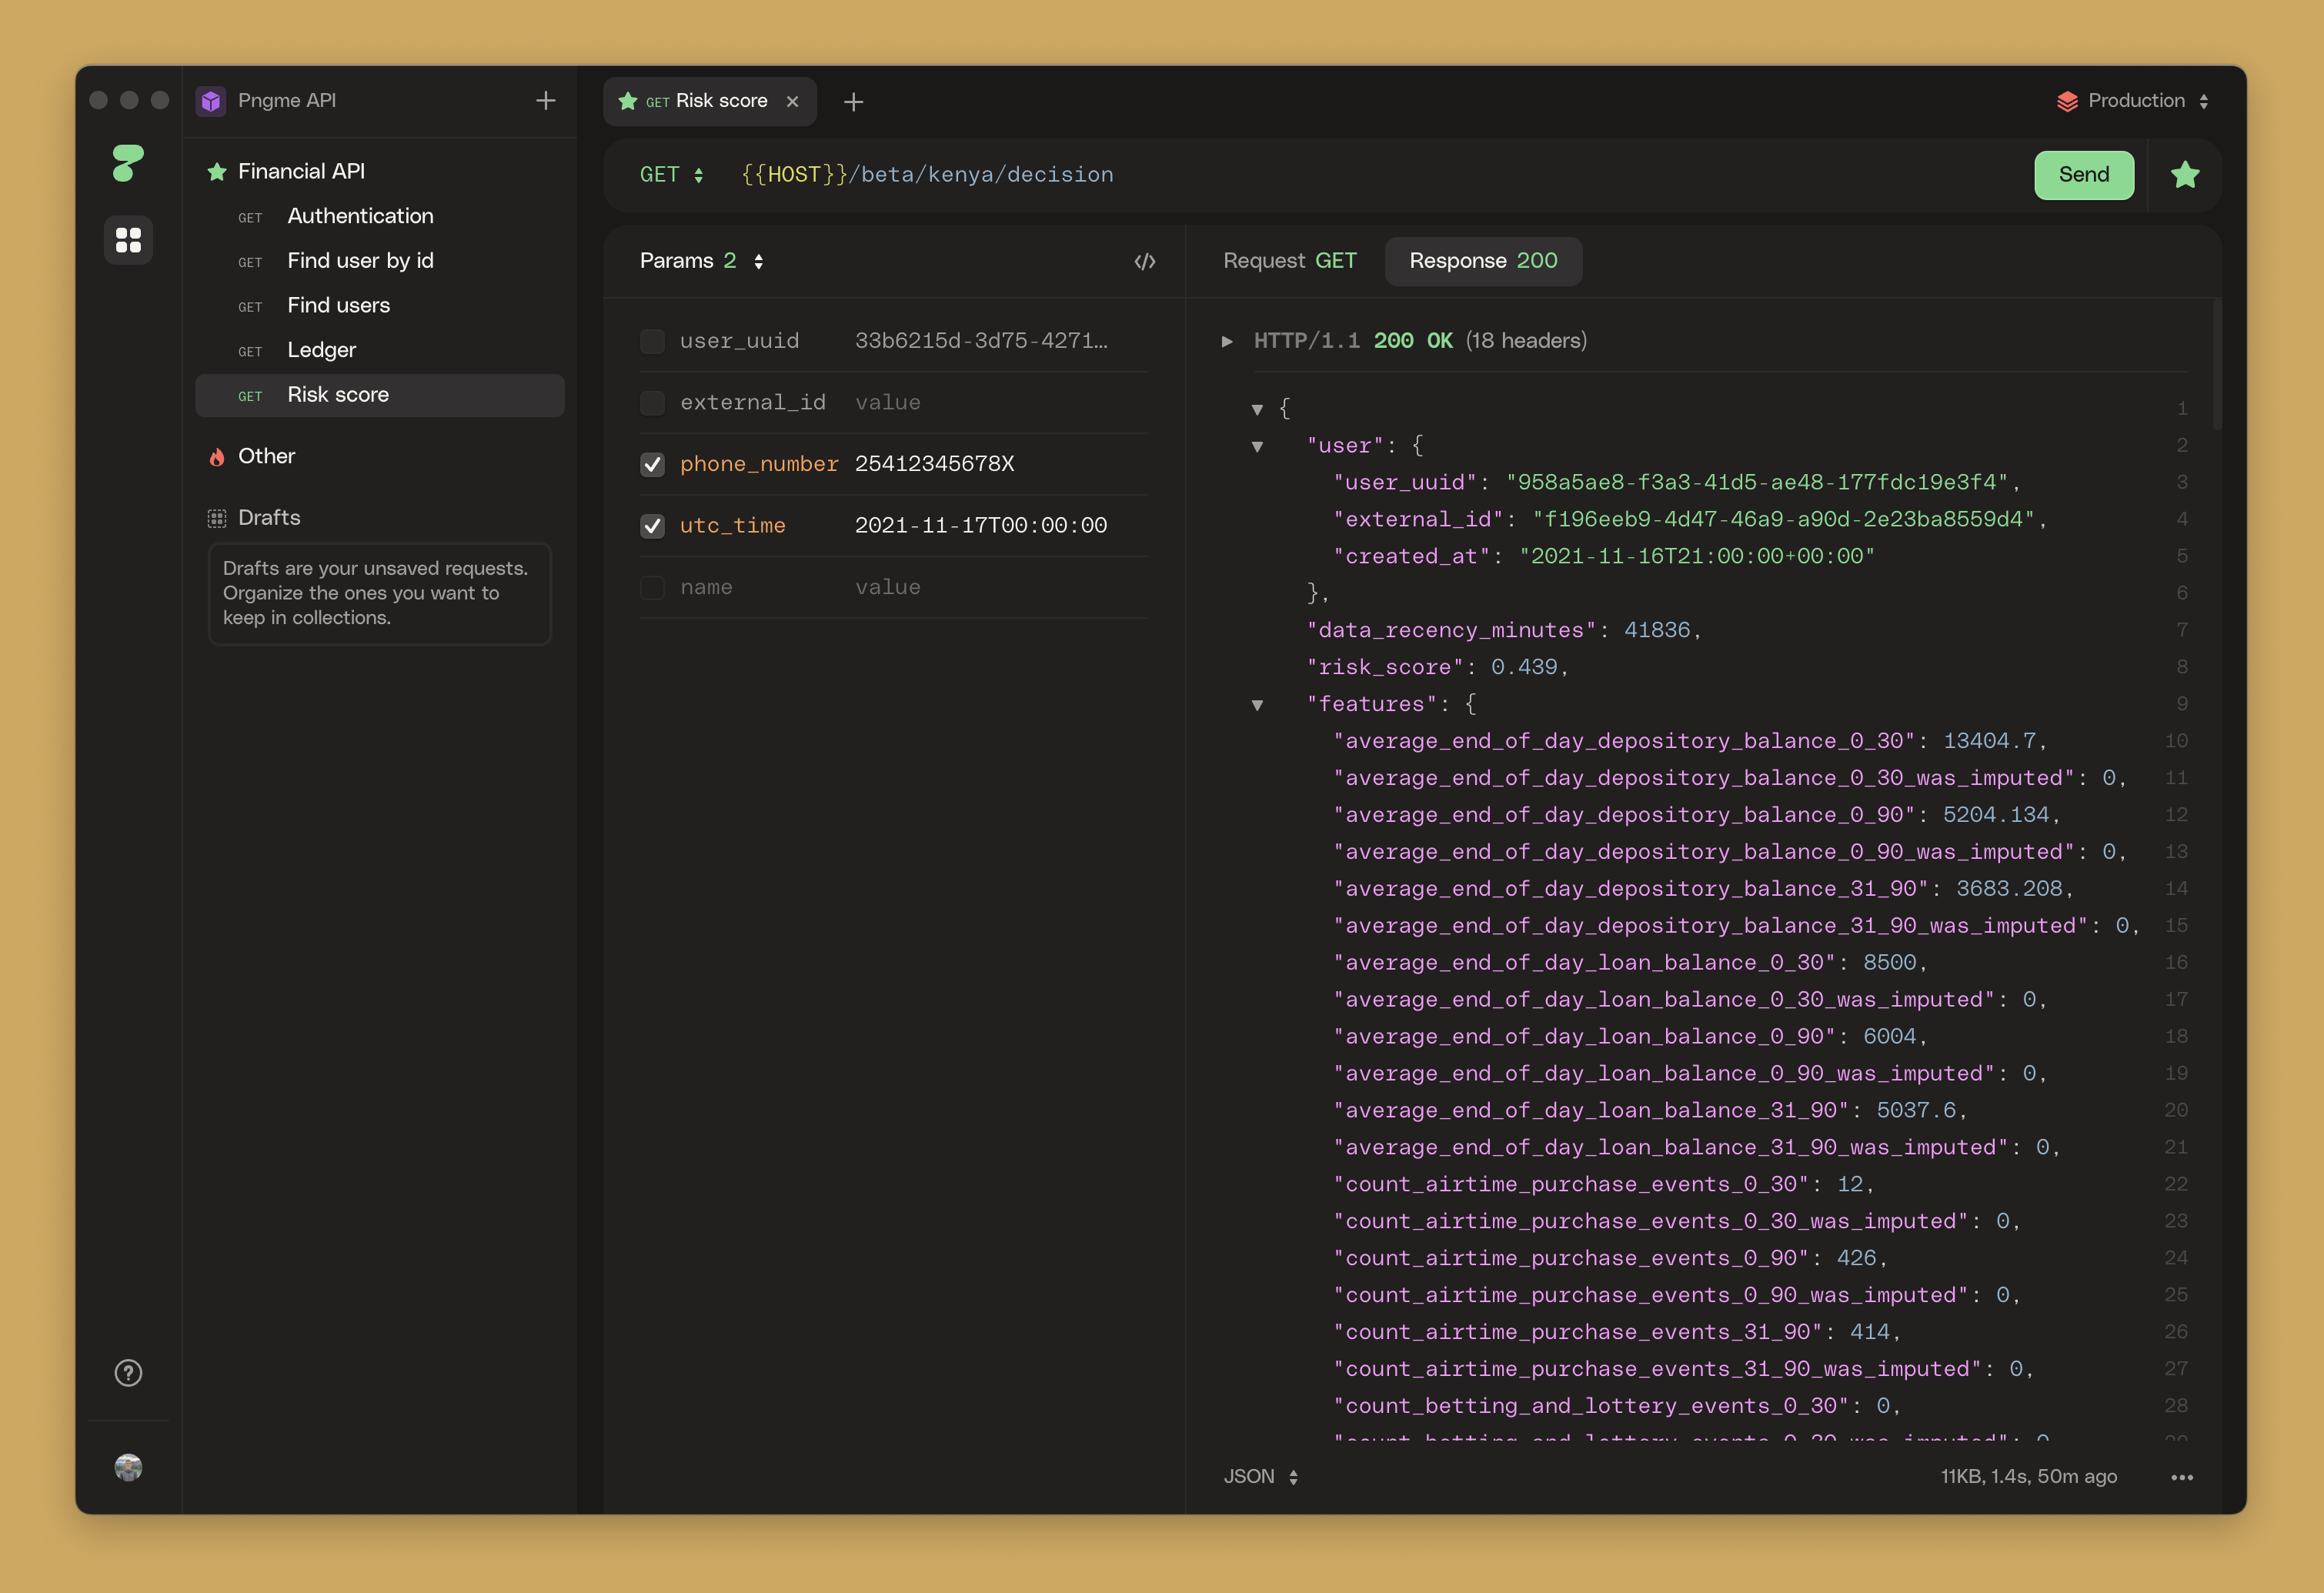Enable the user_uuid parameter checkbox

[x=652, y=341]
